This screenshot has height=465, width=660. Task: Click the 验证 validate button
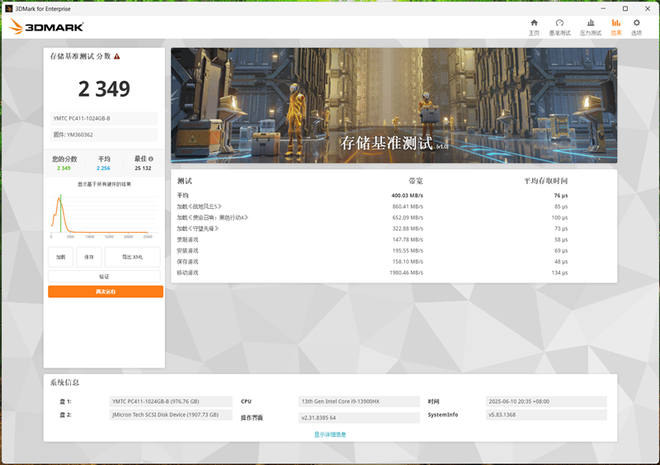pyautogui.click(x=104, y=275)
